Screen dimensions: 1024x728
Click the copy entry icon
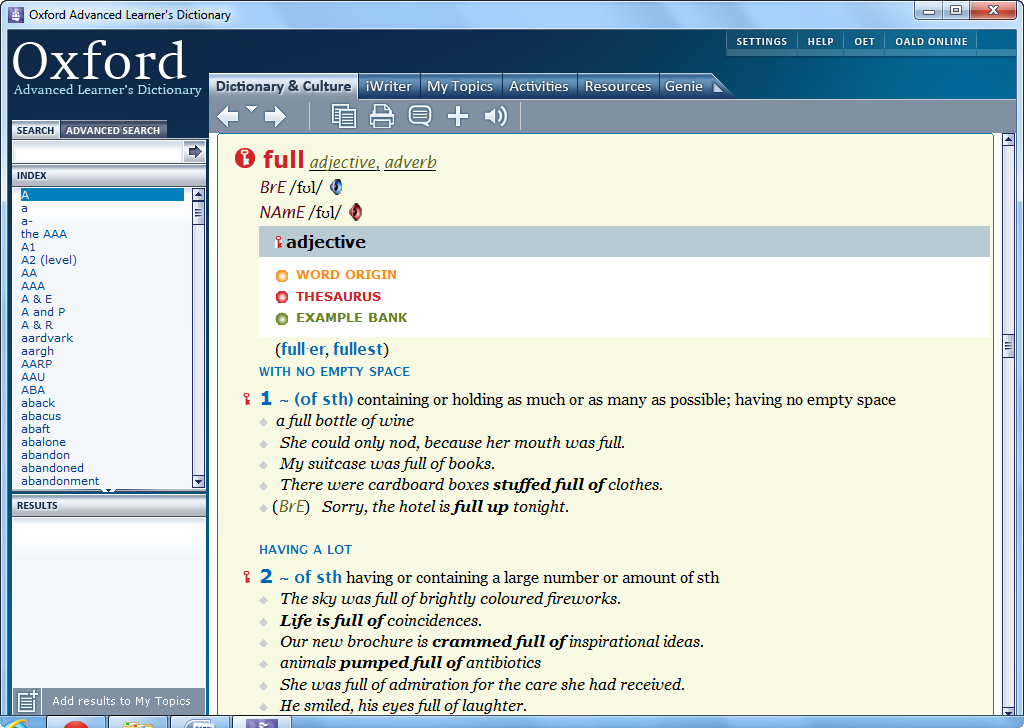(x=344, y=116)
